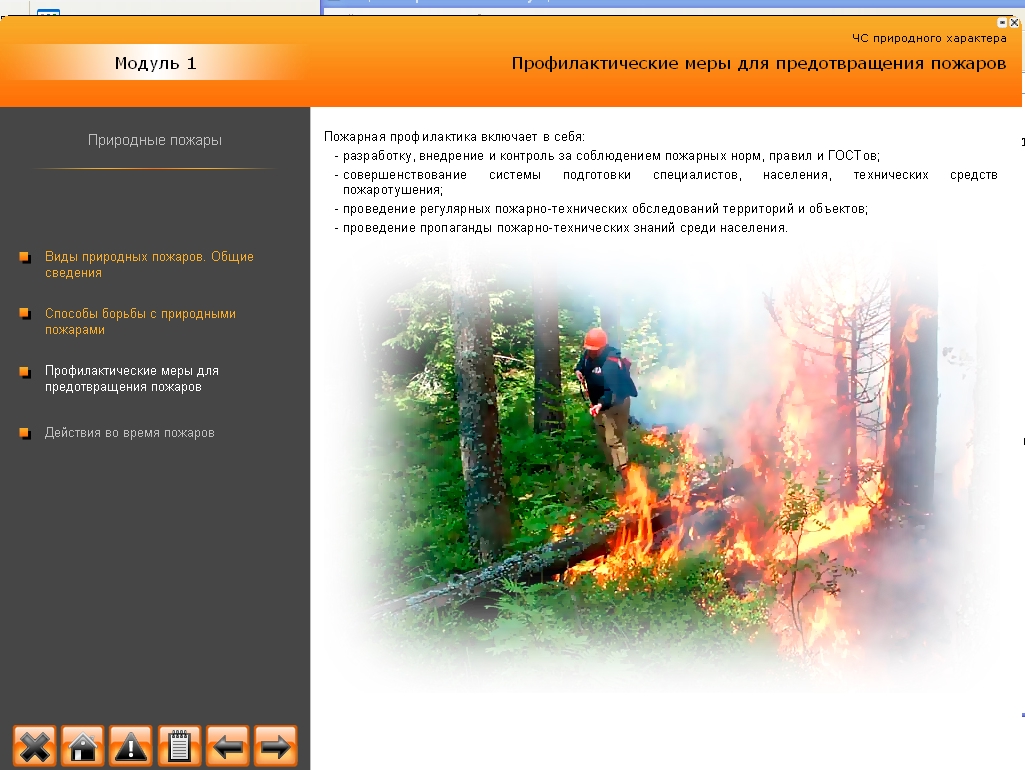Minimize the course window using top-right button
Image resolution: width=1025 pixels, height=770 pixels.
tap(1003, 21)
